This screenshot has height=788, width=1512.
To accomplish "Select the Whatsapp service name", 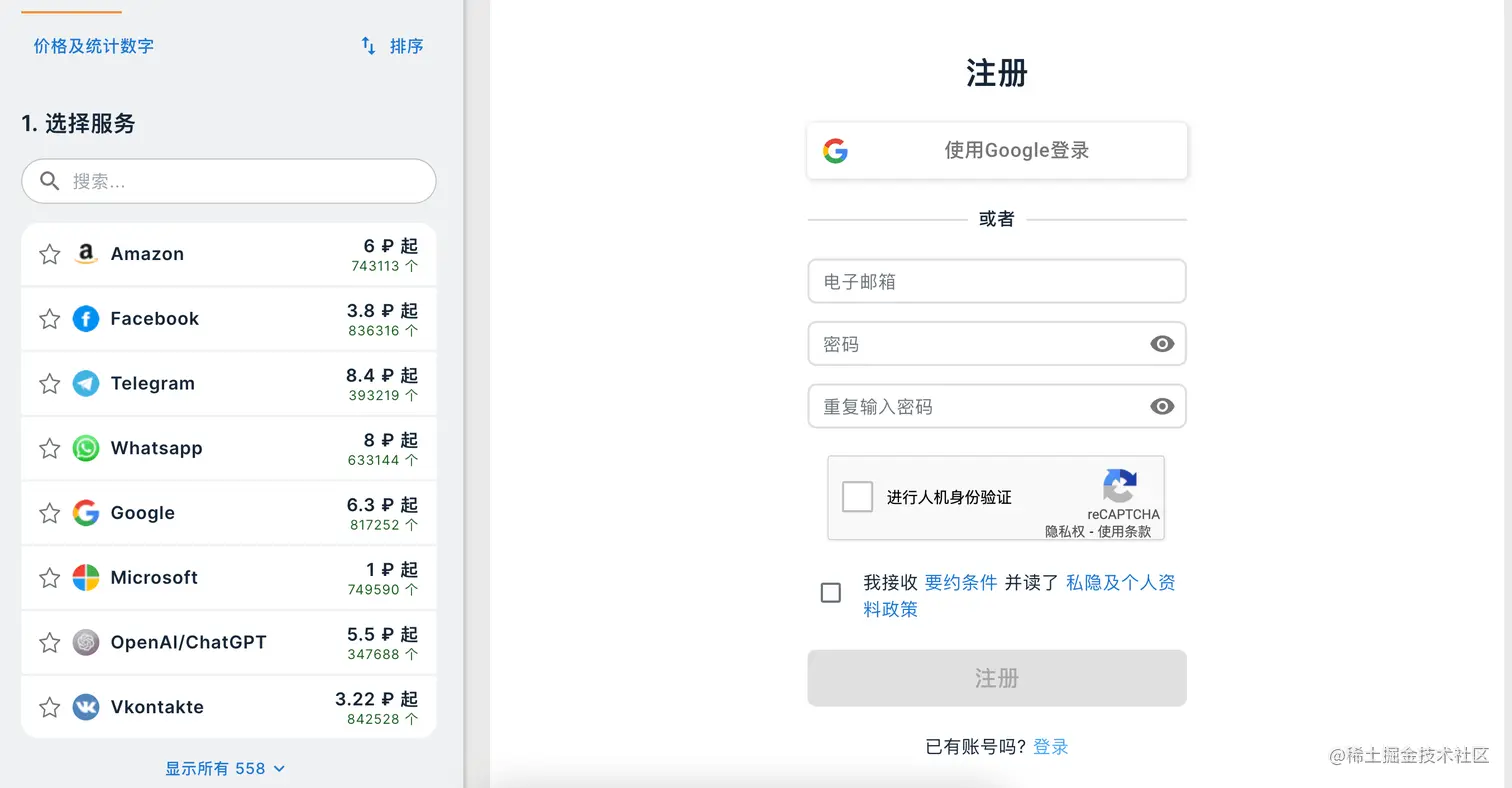I will 157,448.
